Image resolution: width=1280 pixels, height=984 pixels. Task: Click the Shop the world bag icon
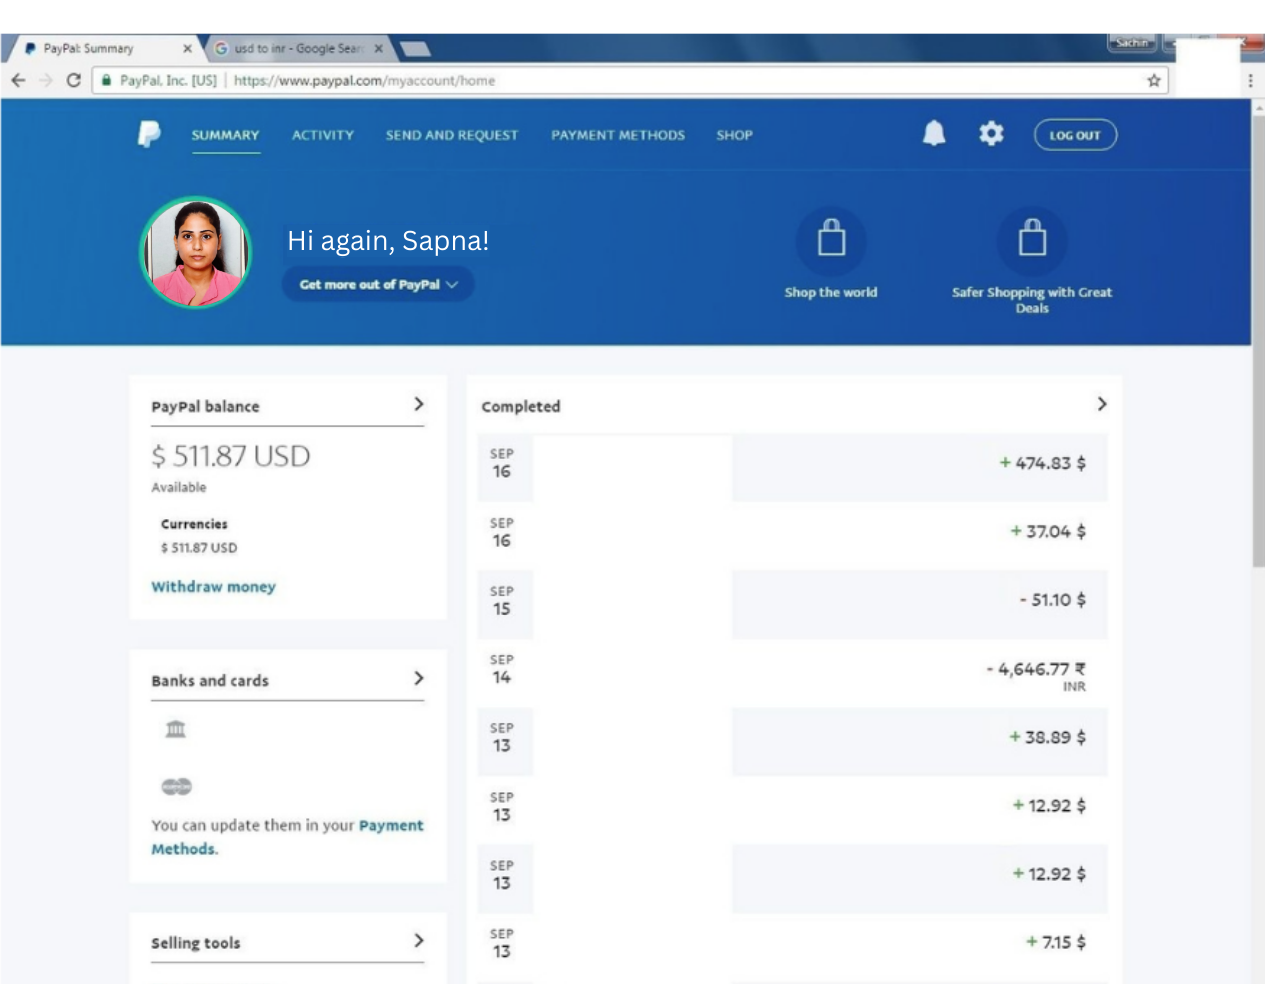[831, 240]
